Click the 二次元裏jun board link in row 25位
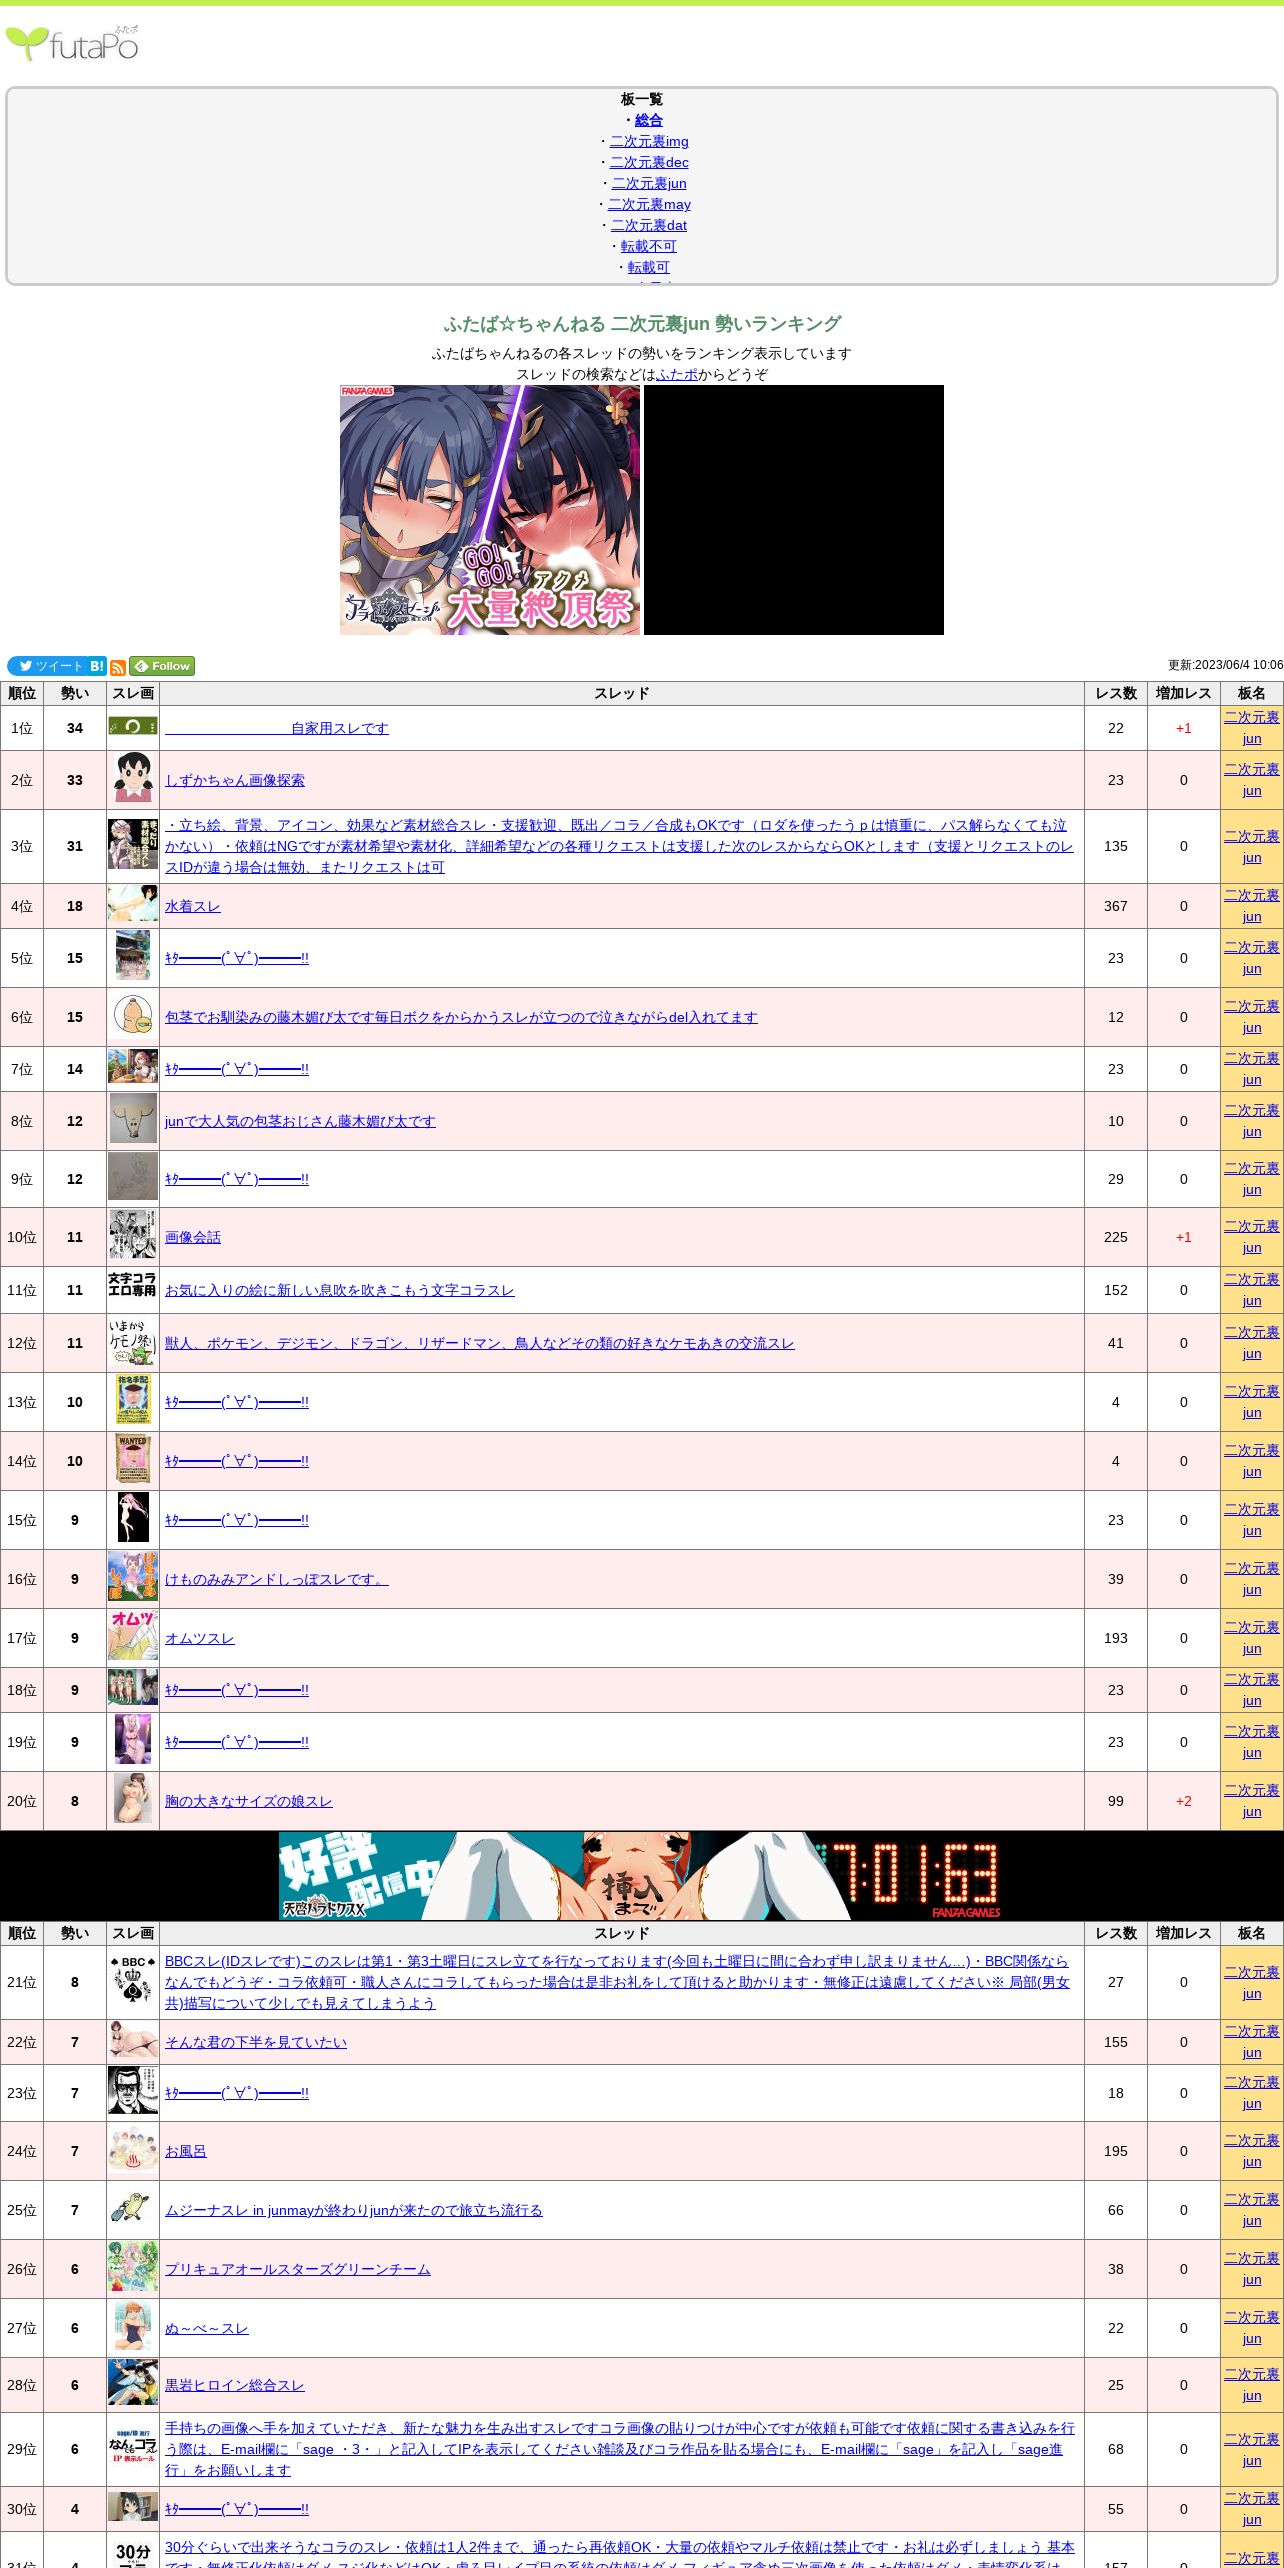Screen dimensions: 1284x2568 tap(1252, 2210)
